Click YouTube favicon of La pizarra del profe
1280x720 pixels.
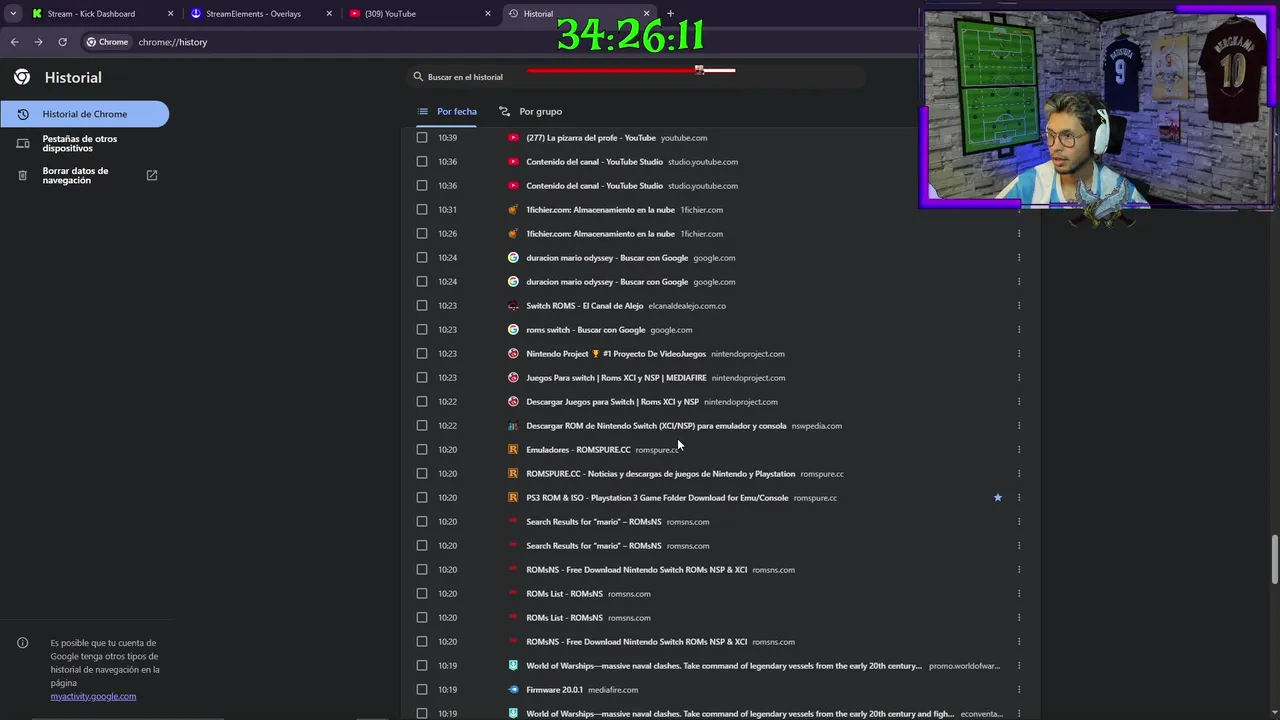pos(513,138)
